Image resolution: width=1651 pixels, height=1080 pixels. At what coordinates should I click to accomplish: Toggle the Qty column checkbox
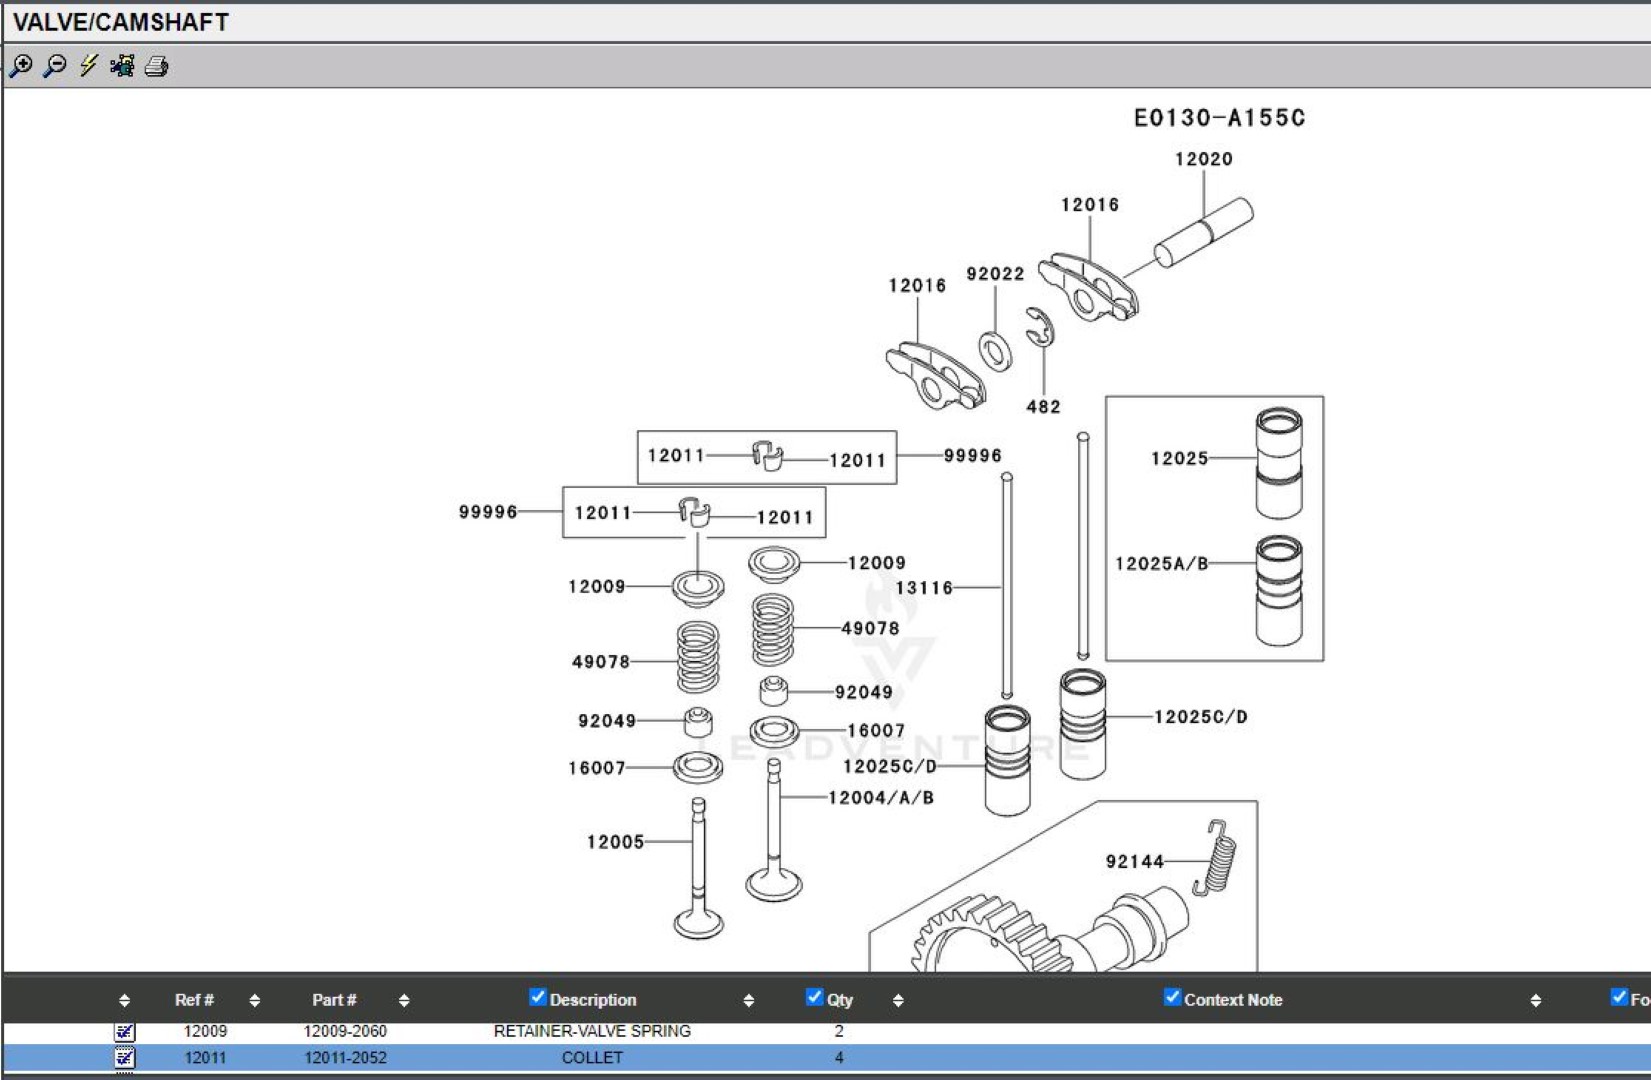(x=814, y=997)
